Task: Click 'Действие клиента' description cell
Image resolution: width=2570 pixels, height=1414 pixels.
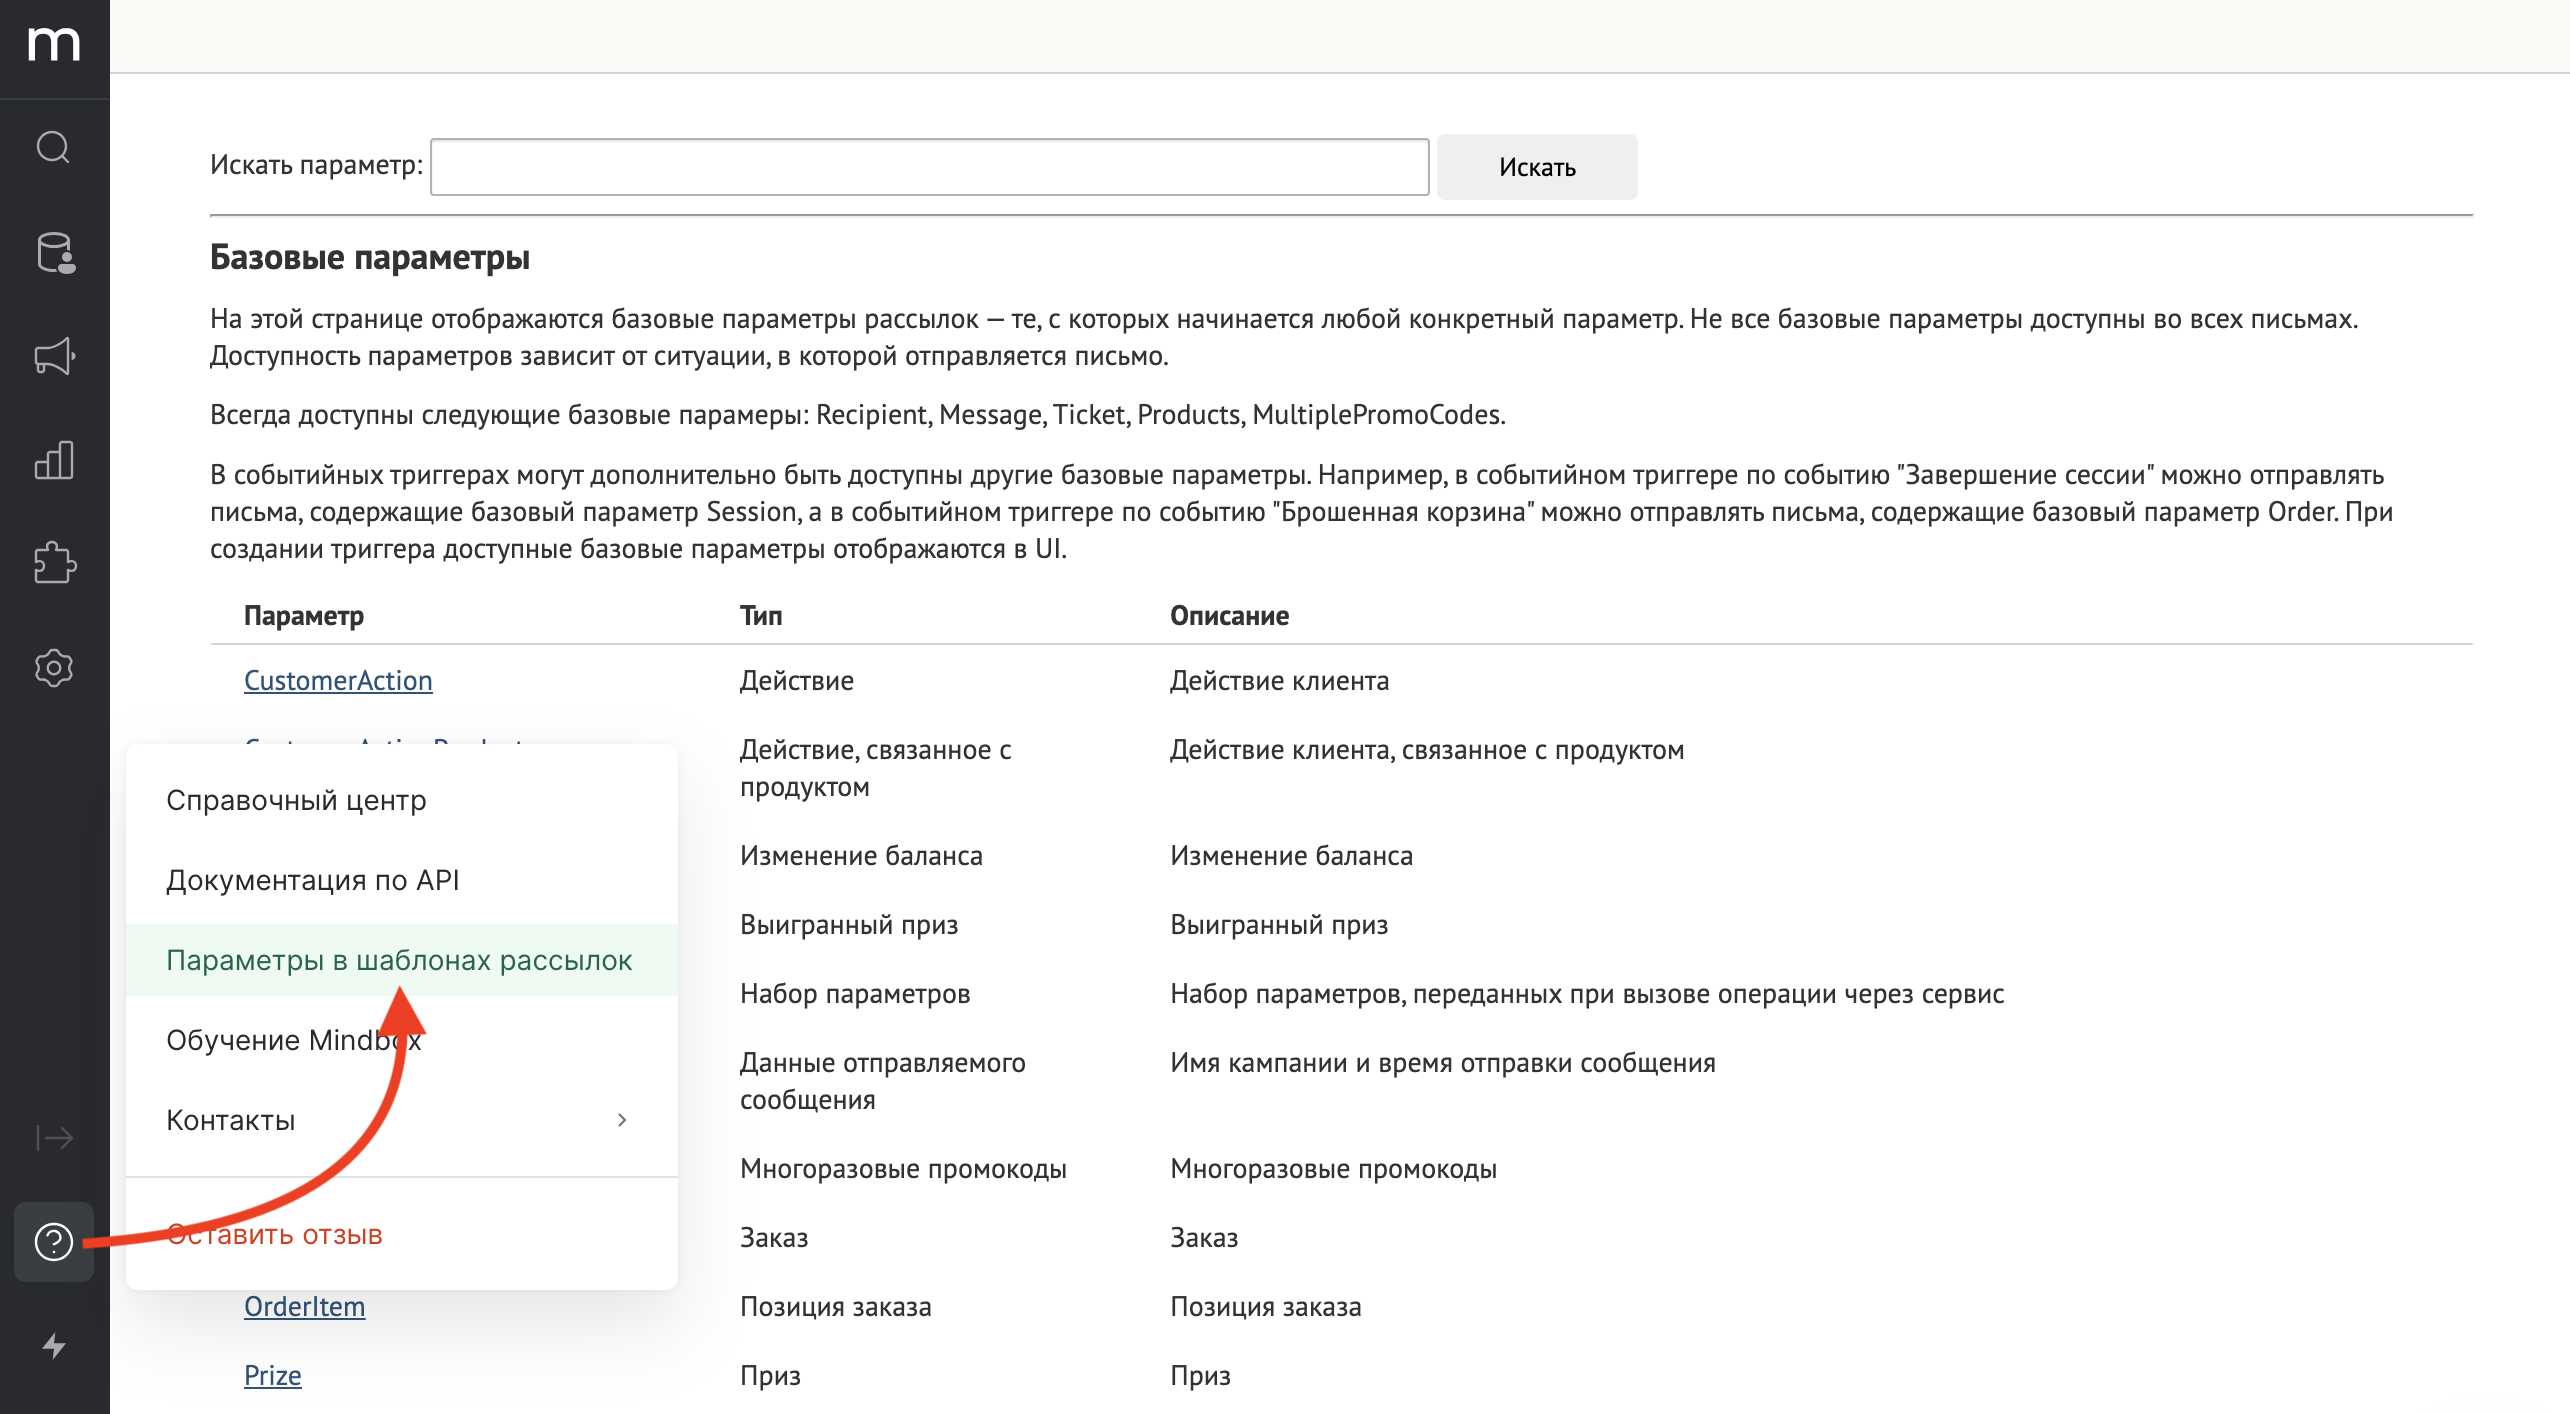Action: pos(1279,680)
